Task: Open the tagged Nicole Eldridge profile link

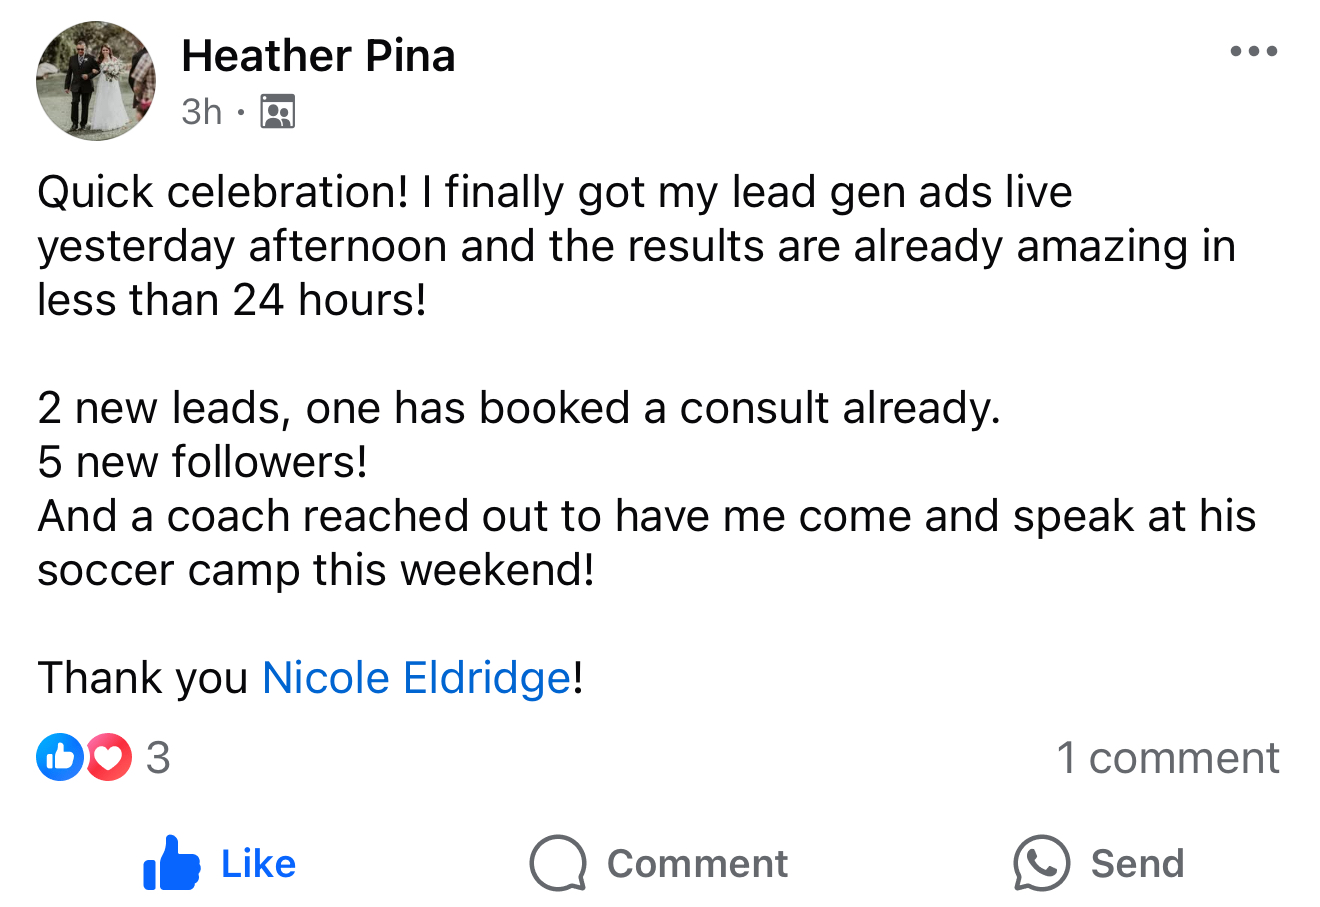Action: (416, 678)
